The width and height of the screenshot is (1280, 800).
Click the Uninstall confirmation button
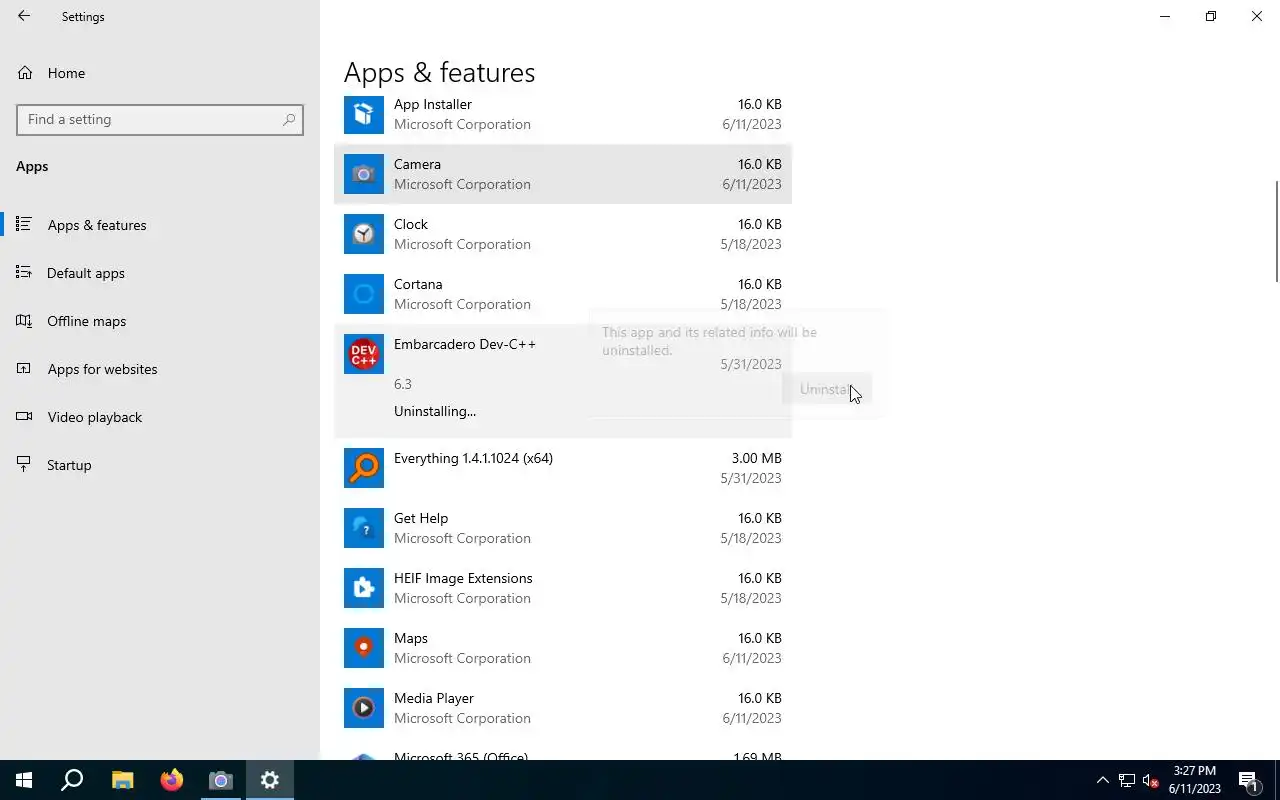point(827,389)
